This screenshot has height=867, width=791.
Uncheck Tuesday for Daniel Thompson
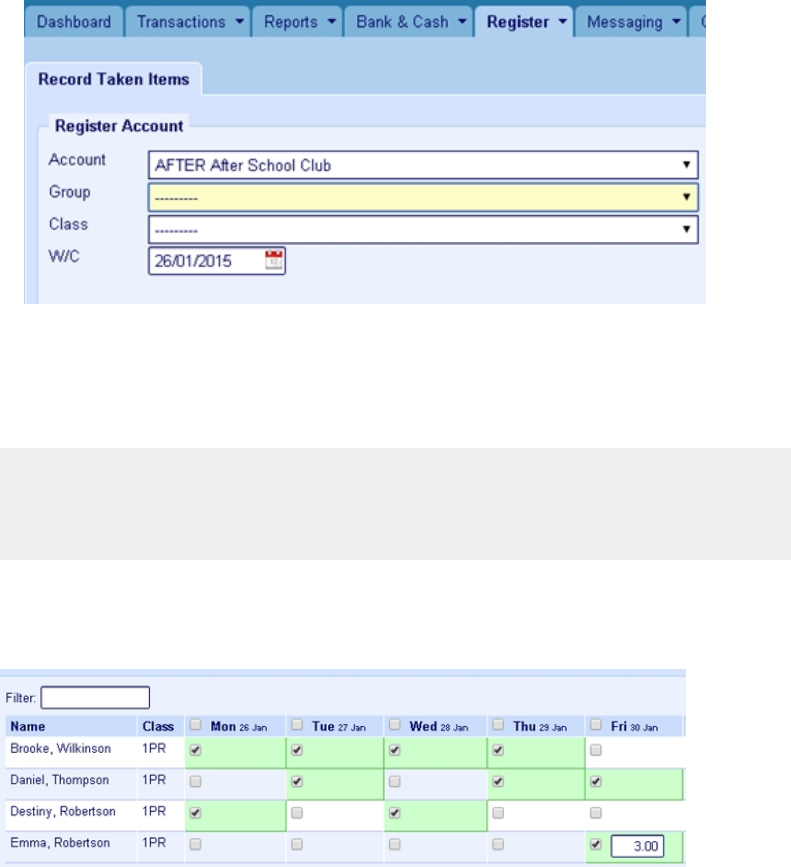297,781
